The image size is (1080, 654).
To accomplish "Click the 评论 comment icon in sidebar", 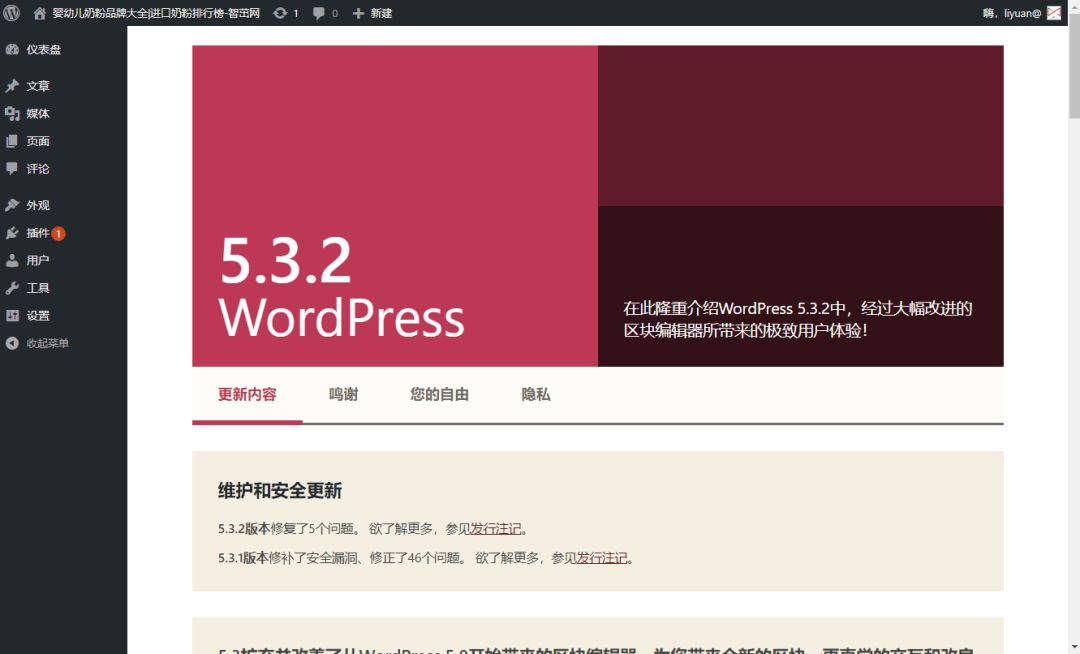I will pyautogui.click(x=12, y=169).
